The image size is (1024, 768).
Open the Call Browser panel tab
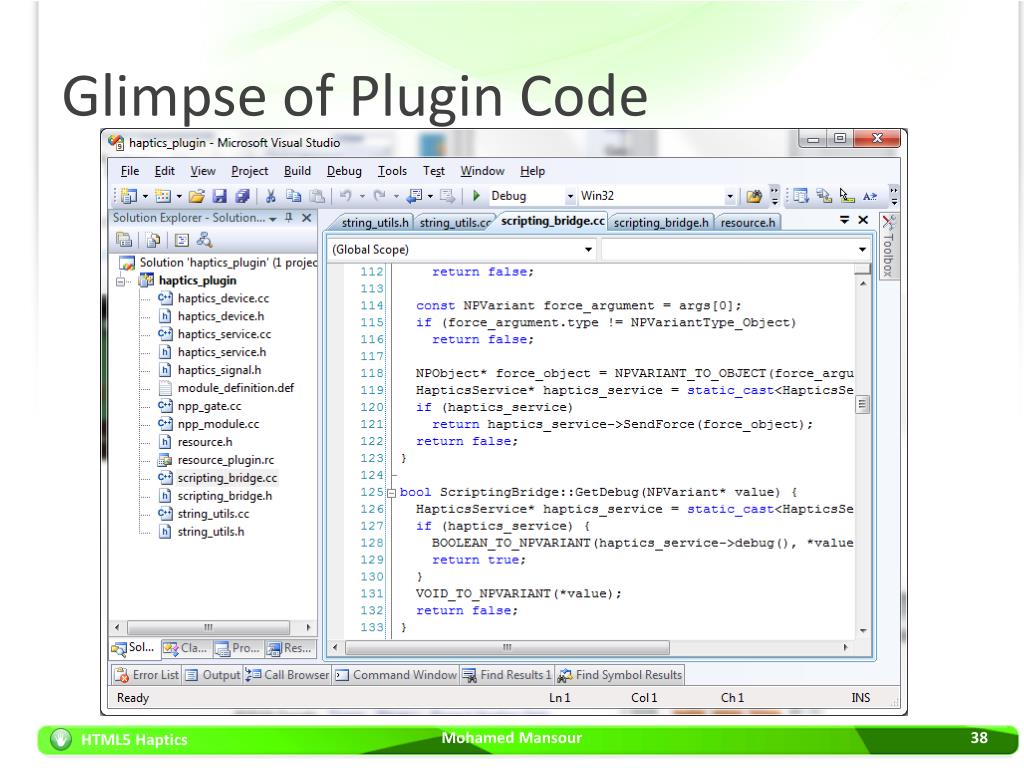click(x=287, y=675)
